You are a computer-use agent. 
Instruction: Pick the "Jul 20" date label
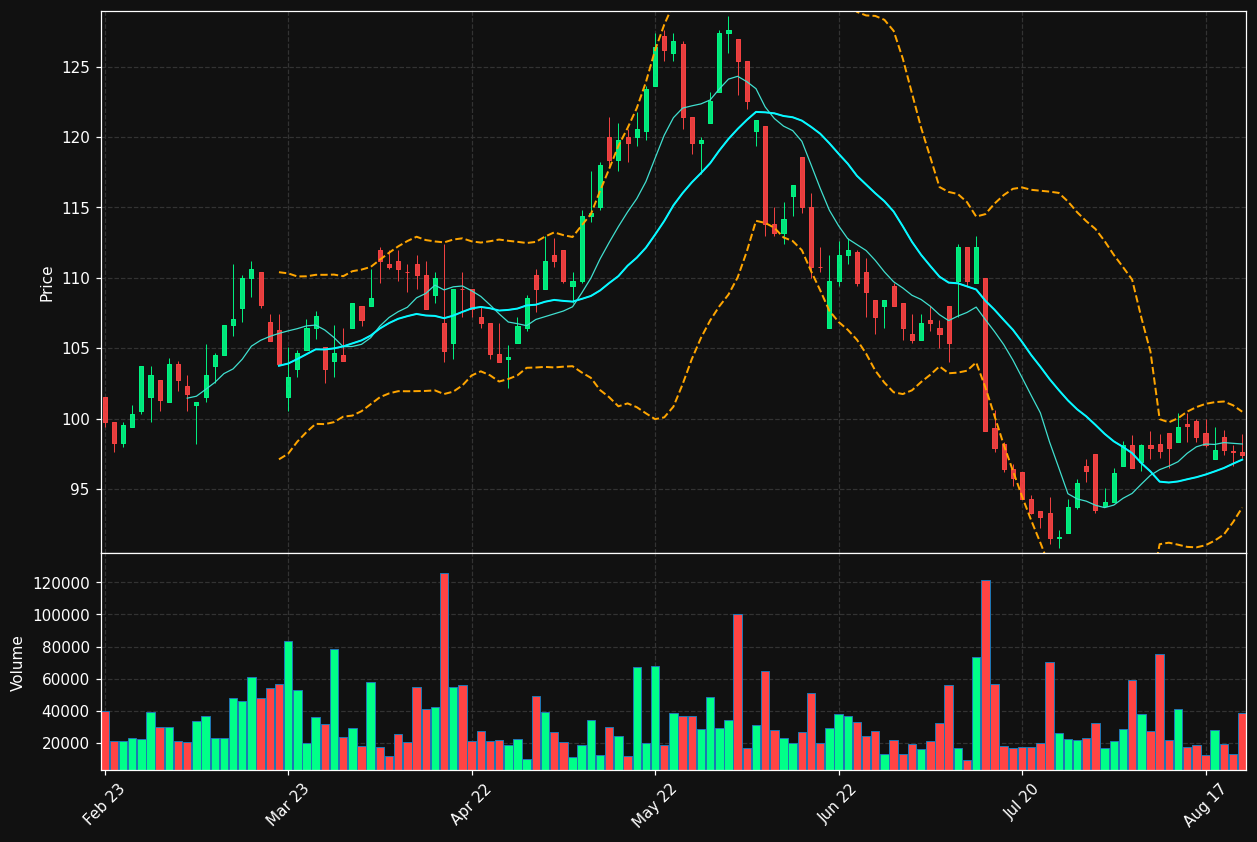pos(1021,805)
